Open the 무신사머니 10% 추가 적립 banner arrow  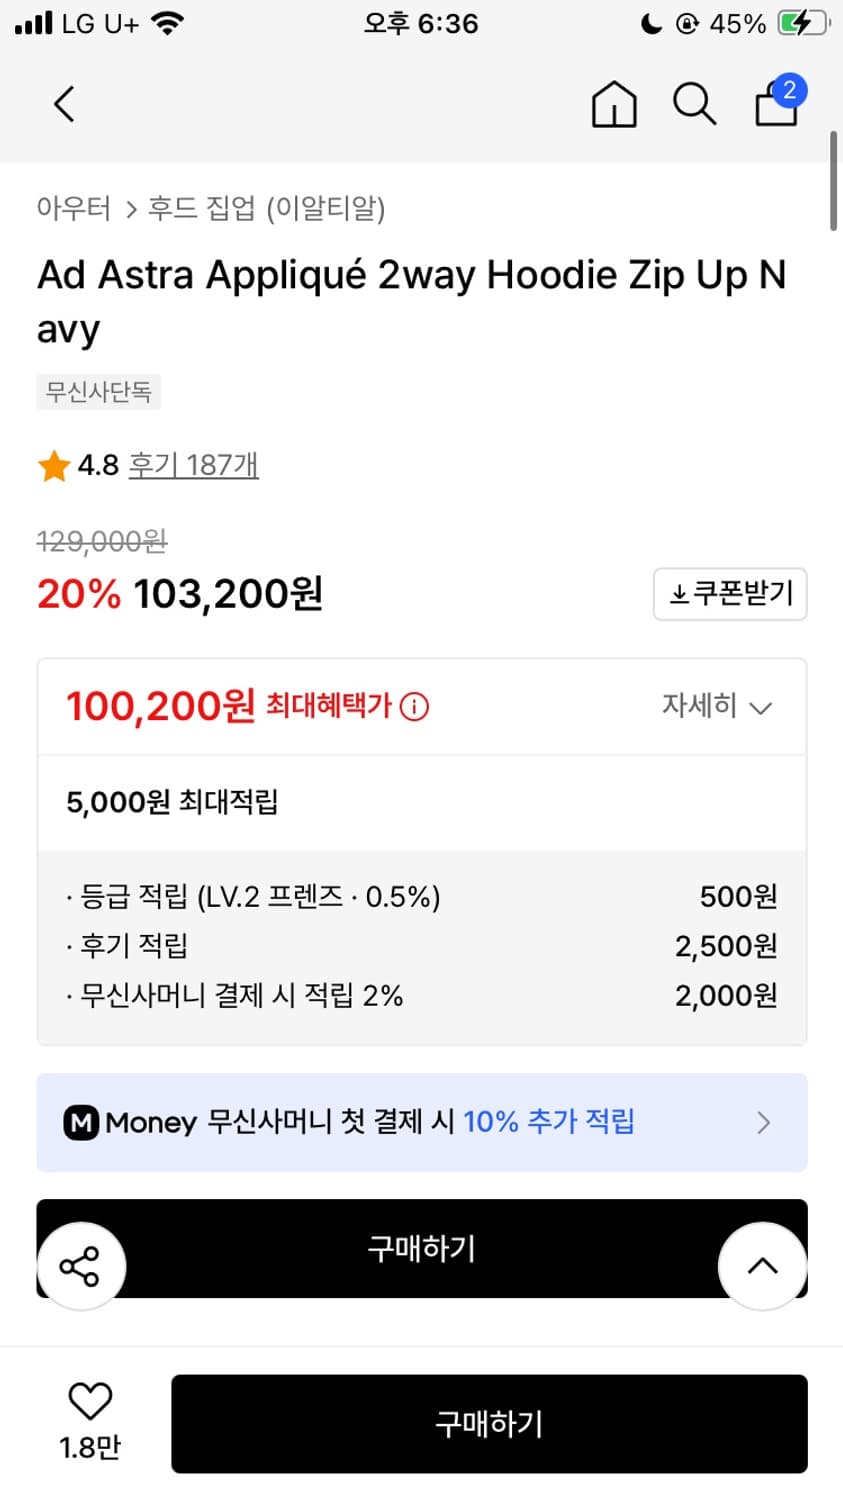[x=764, y=1122]
